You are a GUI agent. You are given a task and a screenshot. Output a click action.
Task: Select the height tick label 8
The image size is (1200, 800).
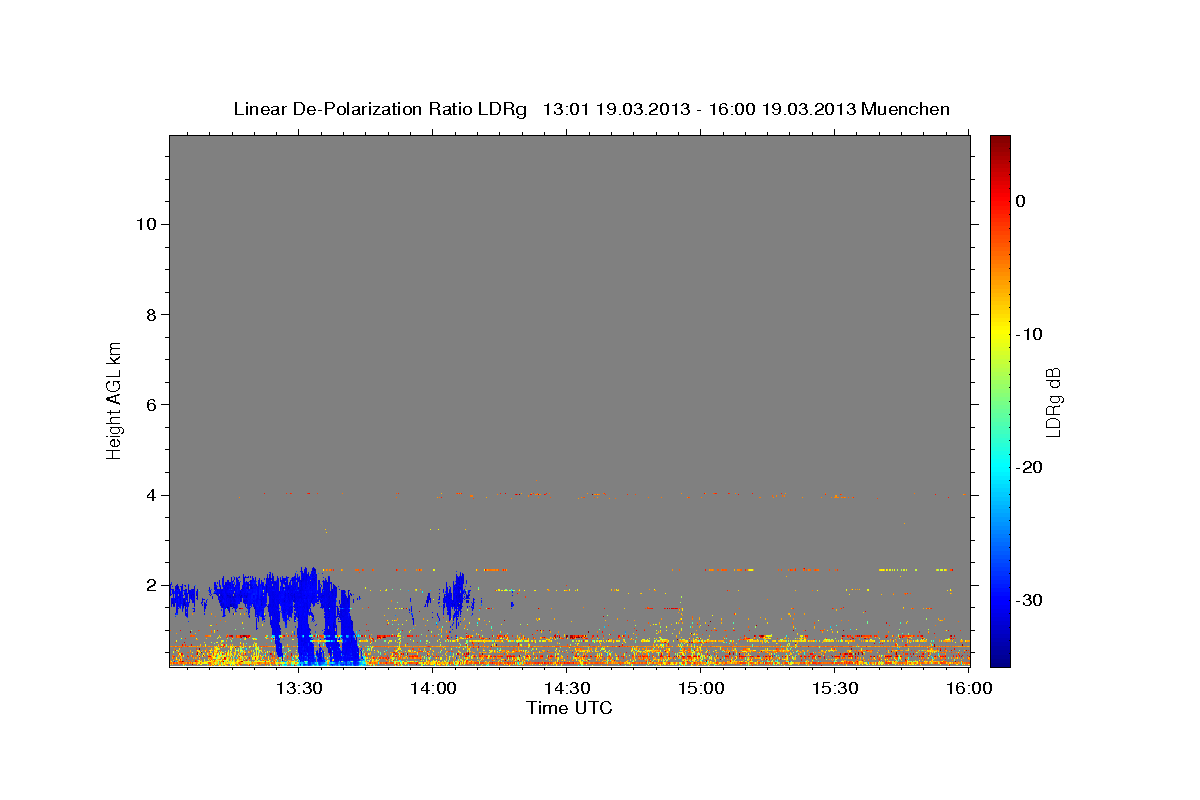coord(149,314)
